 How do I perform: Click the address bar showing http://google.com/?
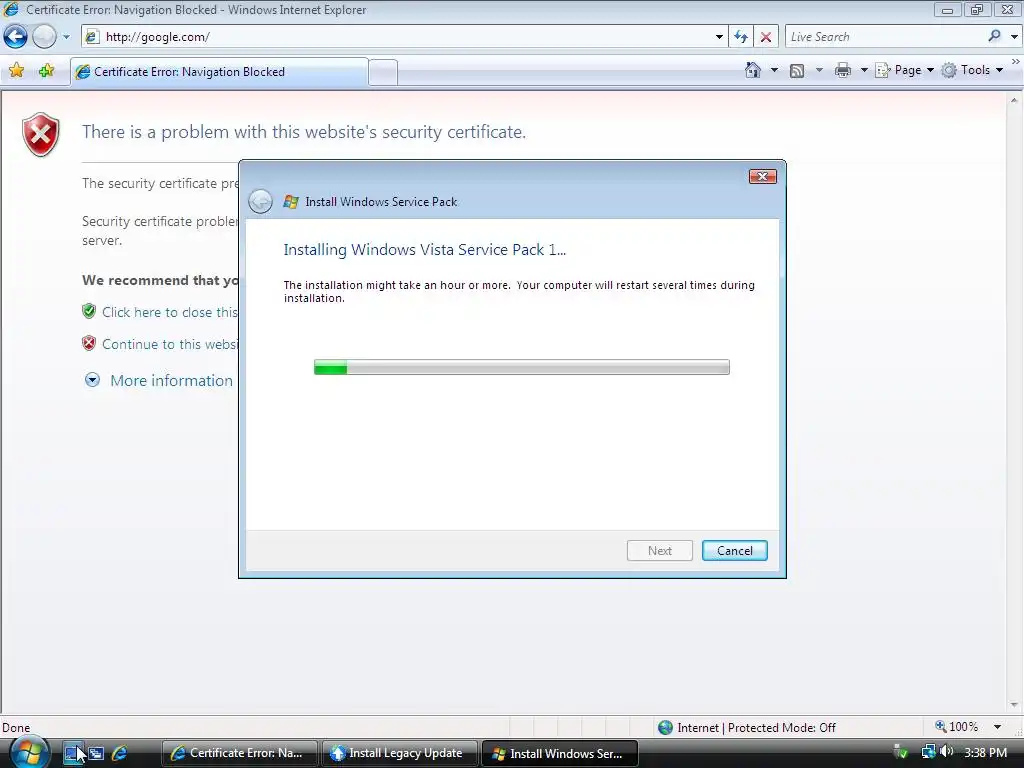tap(398, 37)
